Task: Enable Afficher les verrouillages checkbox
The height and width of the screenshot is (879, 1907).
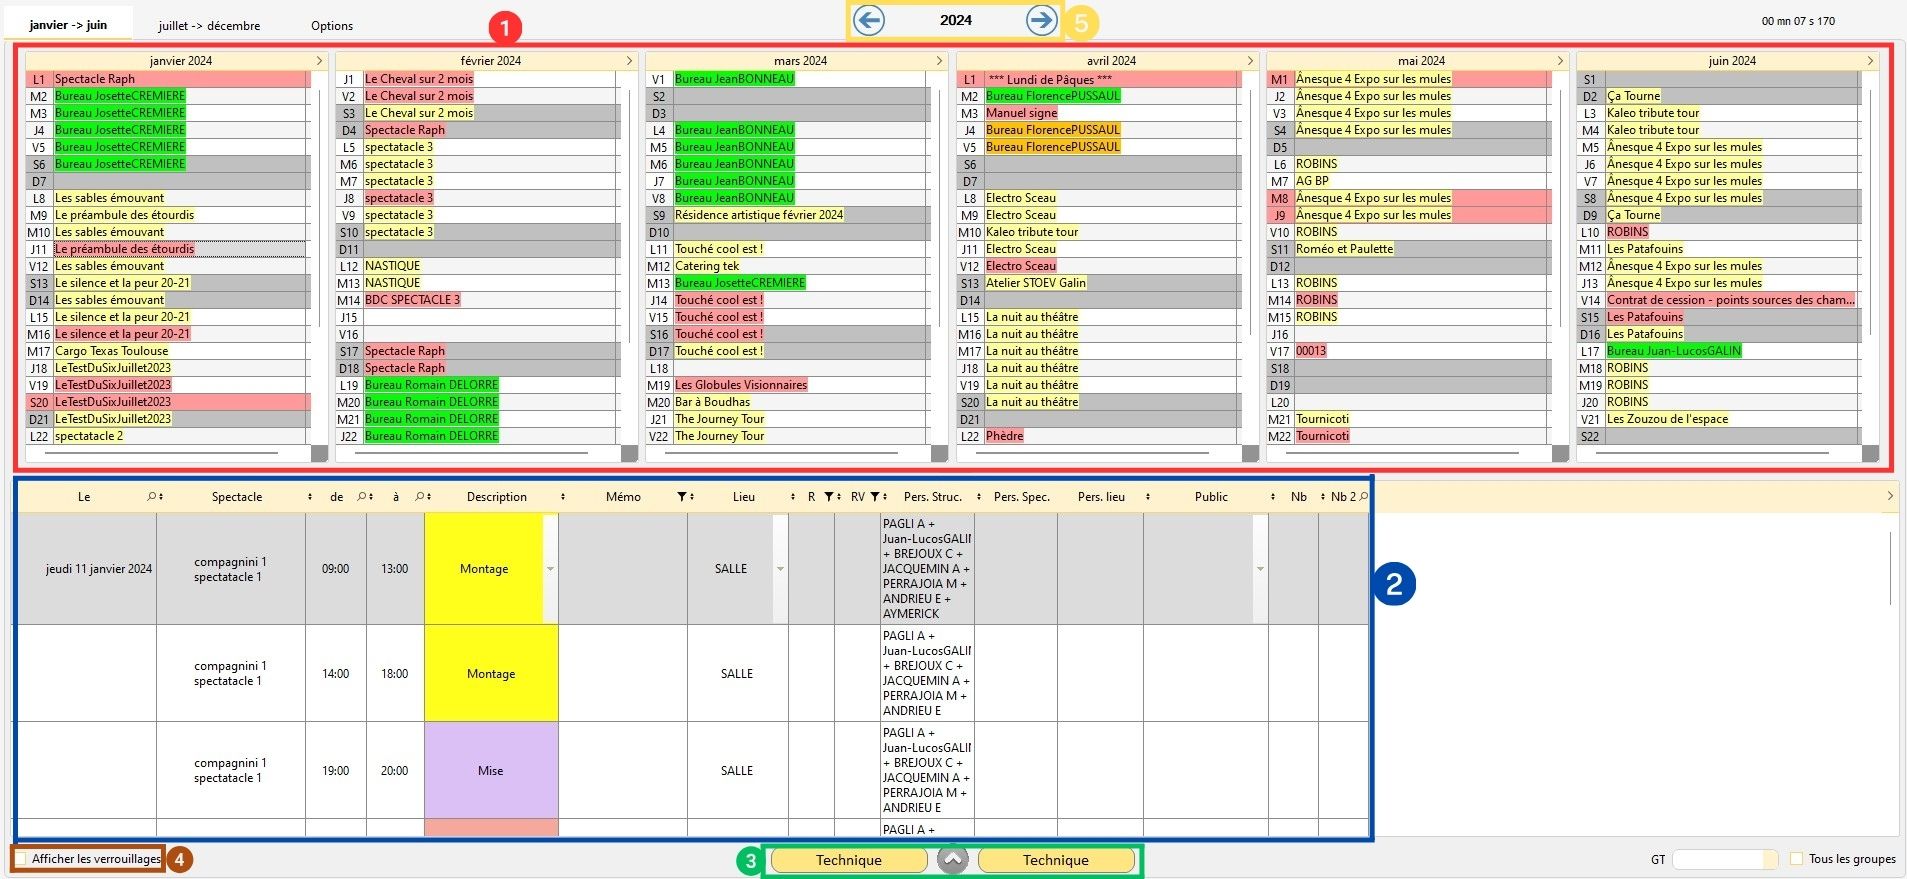Action: 21,859
